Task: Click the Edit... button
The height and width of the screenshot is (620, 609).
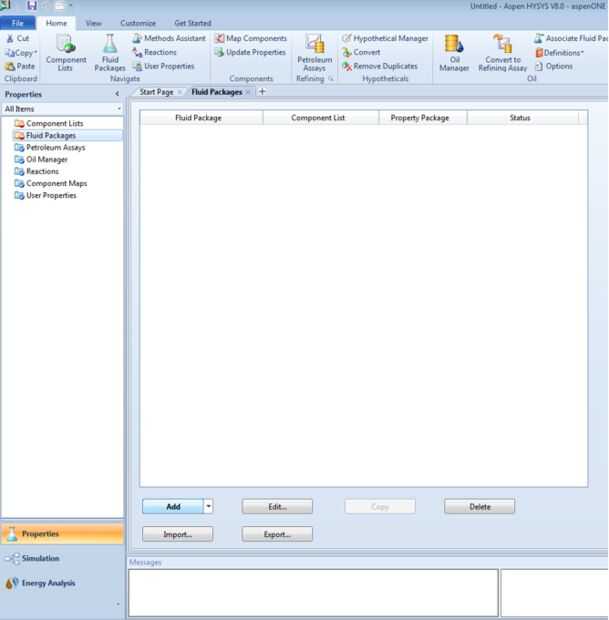Action: coord(277,507)
